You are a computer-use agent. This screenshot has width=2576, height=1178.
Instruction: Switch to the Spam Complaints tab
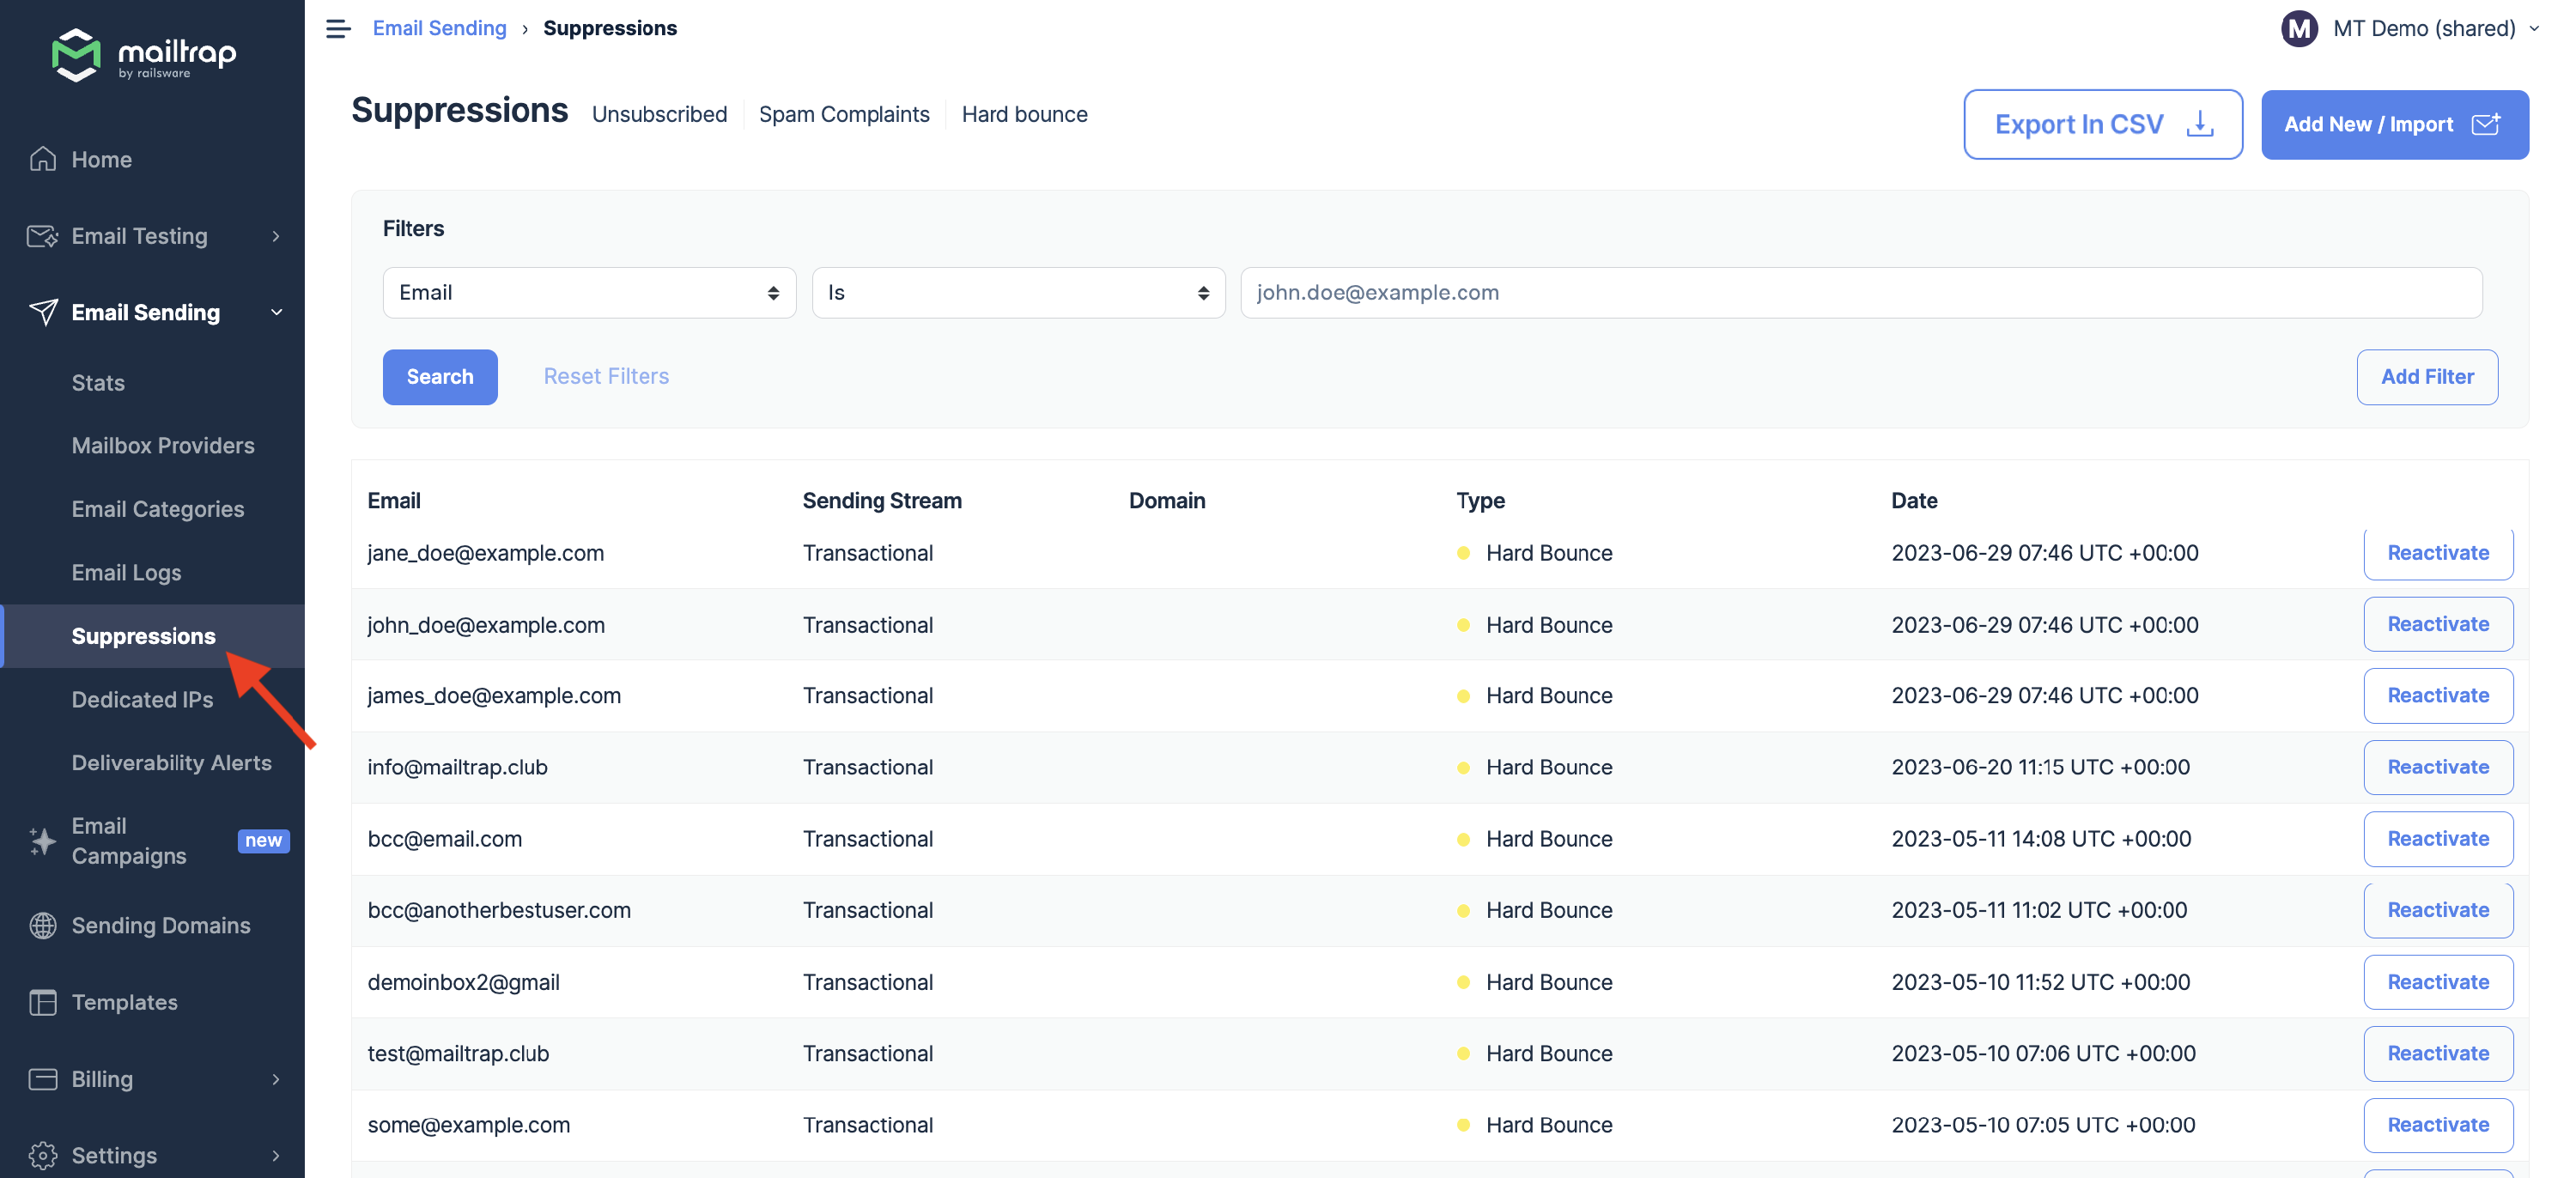pyautogui.click(x=843, y=114)
